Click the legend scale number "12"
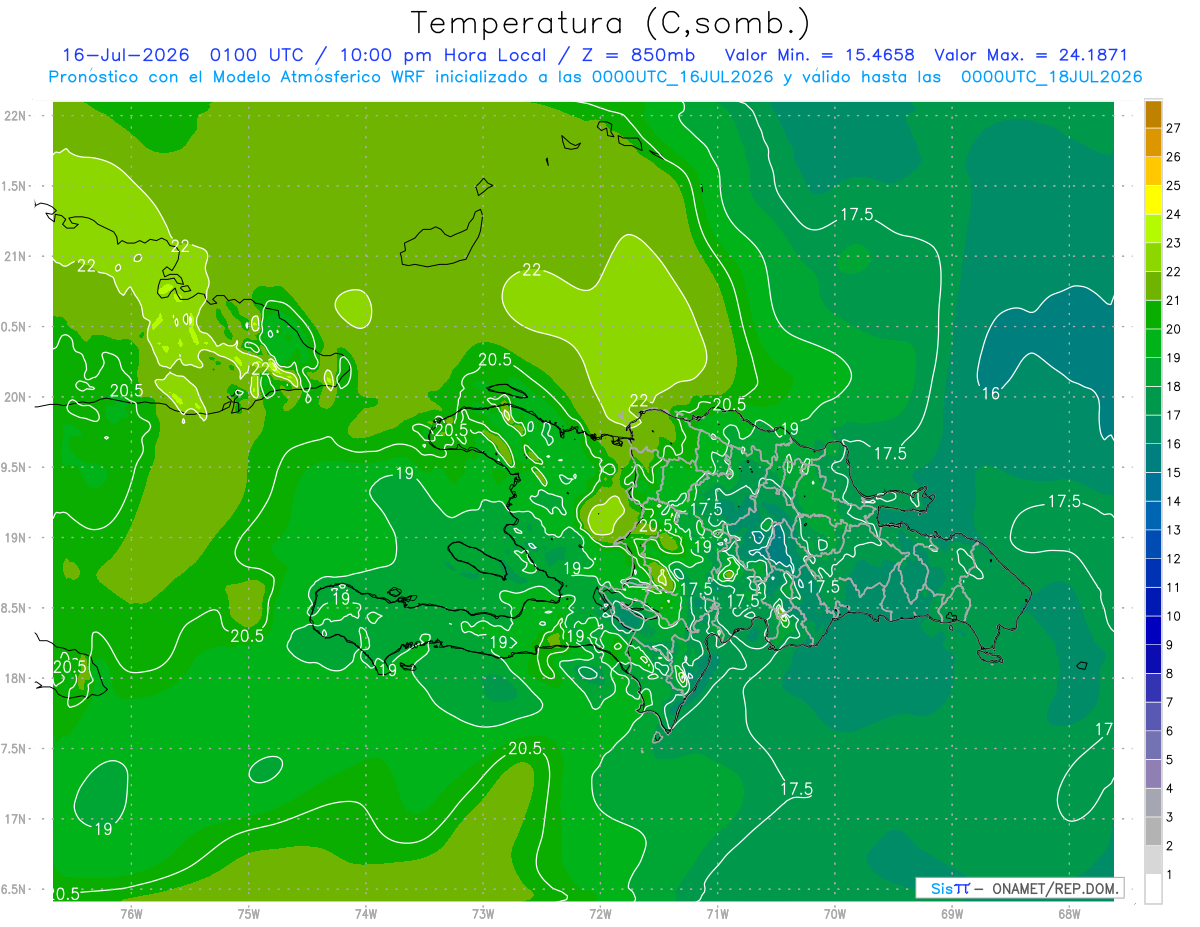Screen dimensions: 1200x927 tap(1174, 559)
